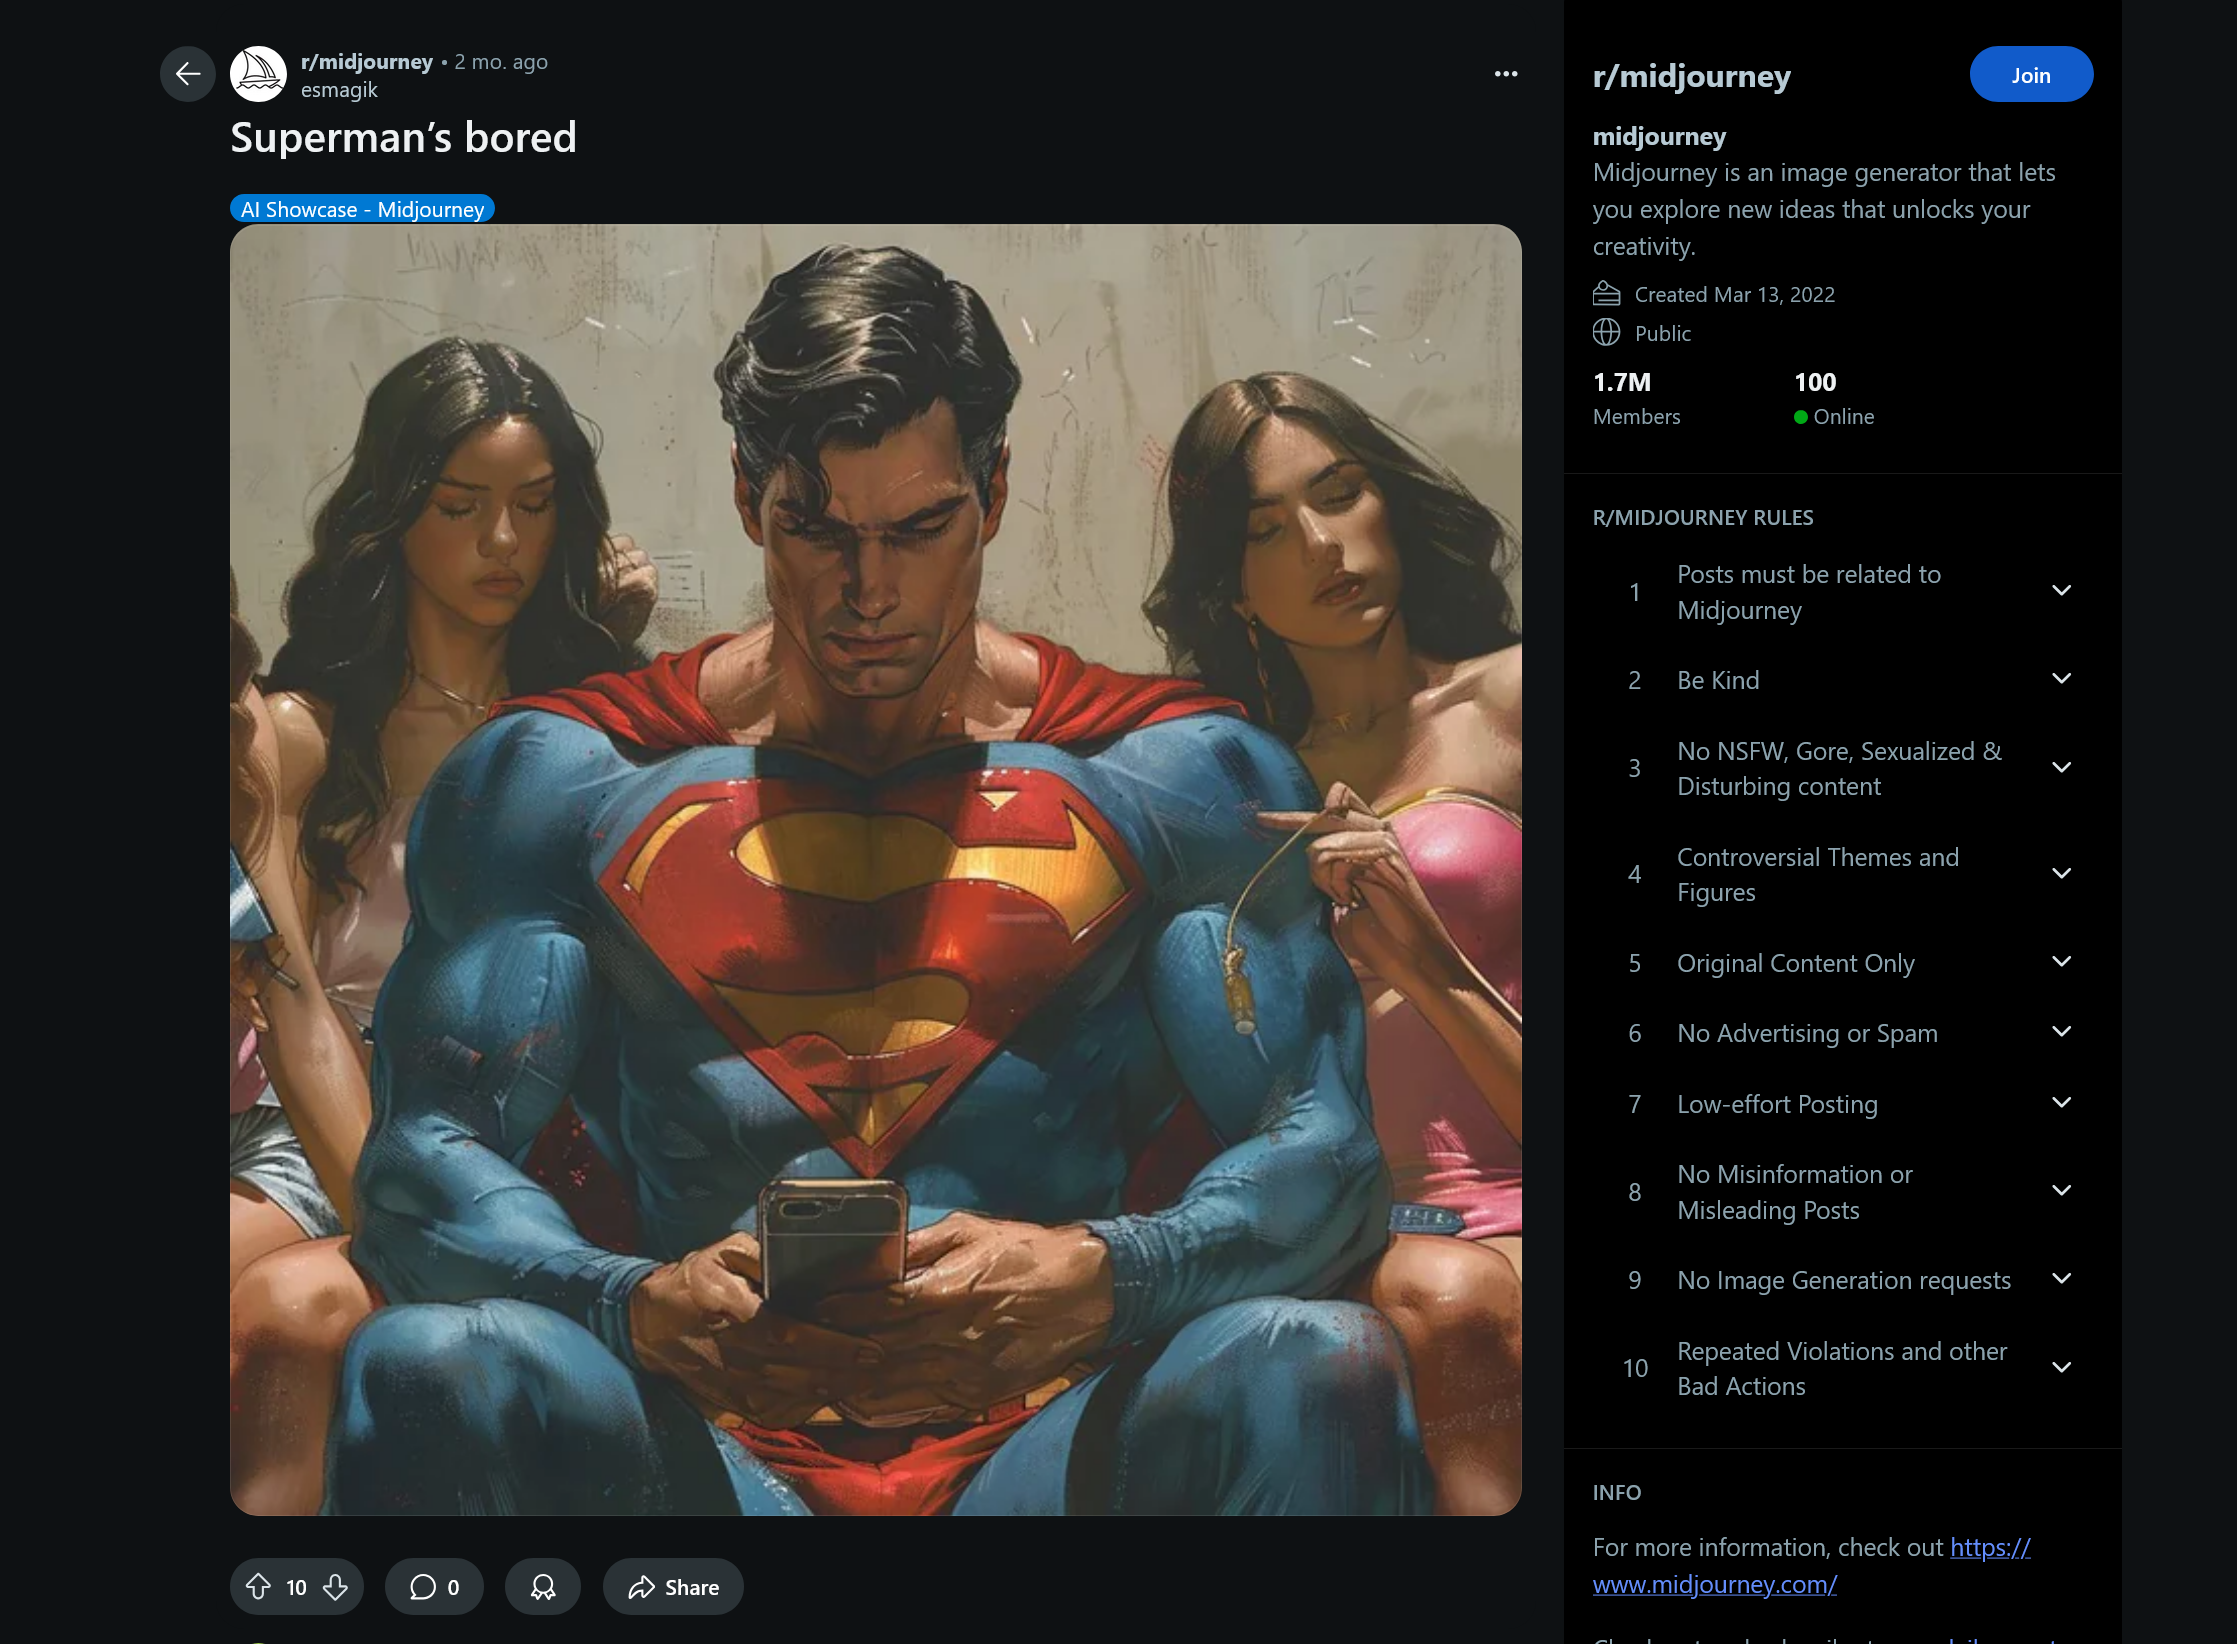Join the r/midjourney community

click(2030, 74)
